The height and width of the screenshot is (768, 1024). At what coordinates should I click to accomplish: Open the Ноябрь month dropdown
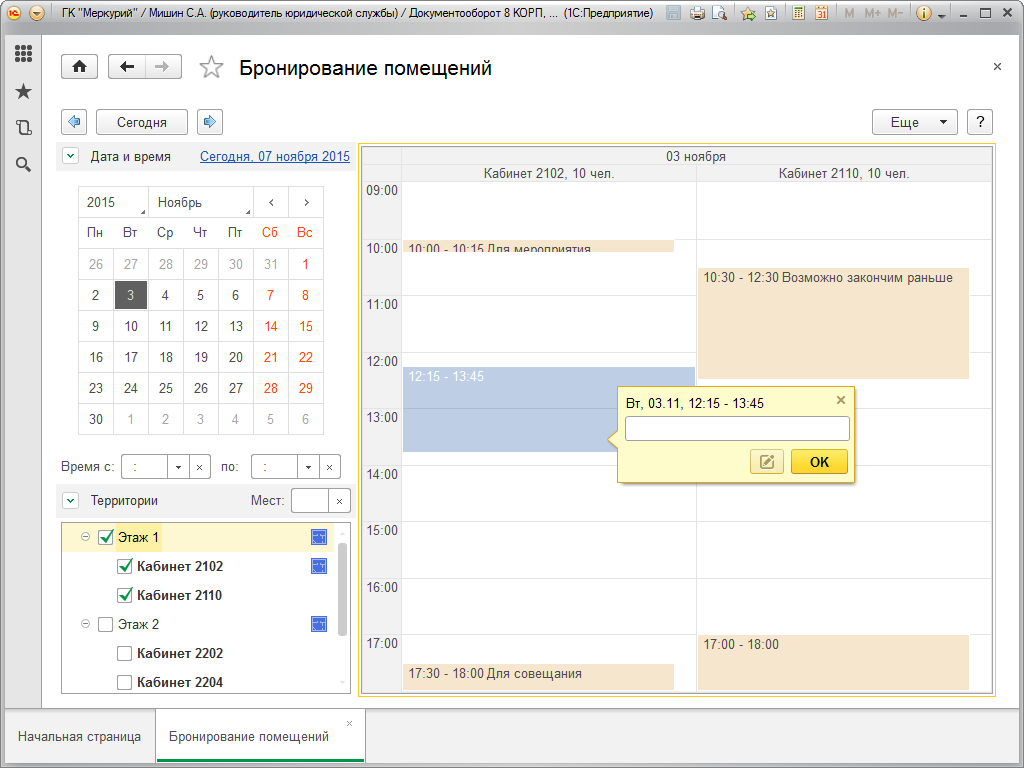[200, 202]
